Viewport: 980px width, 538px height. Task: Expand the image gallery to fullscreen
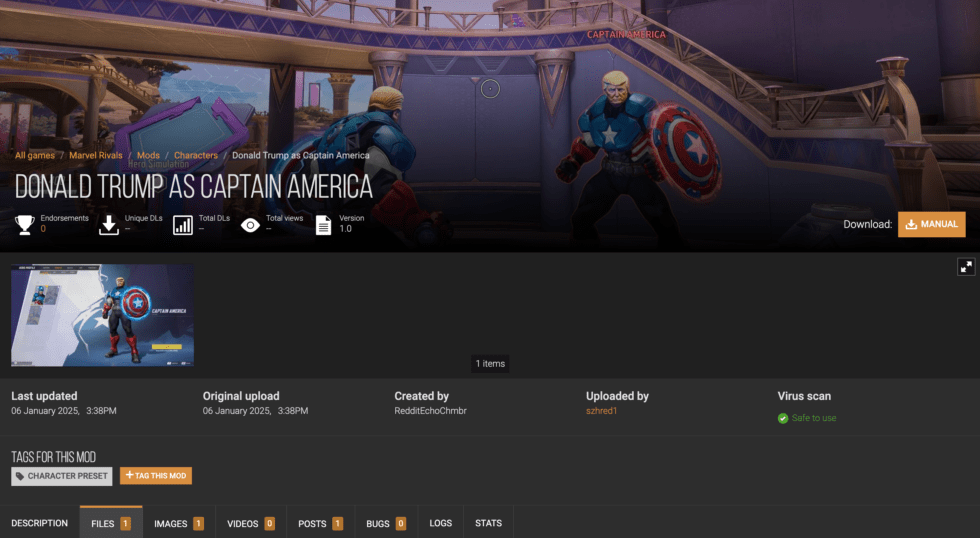coord(966,267)
